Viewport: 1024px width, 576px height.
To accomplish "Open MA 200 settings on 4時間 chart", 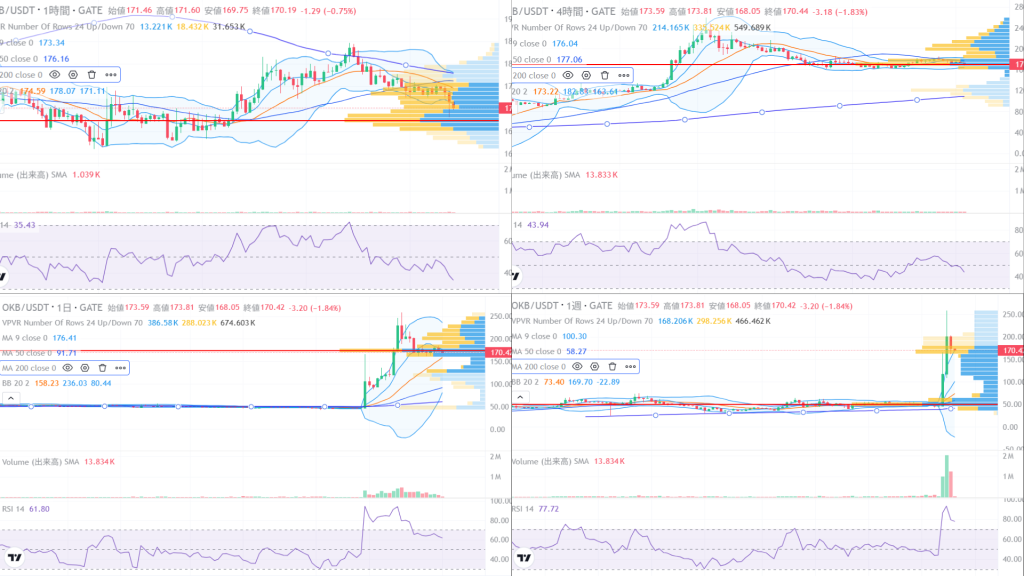I will [586, 75].
